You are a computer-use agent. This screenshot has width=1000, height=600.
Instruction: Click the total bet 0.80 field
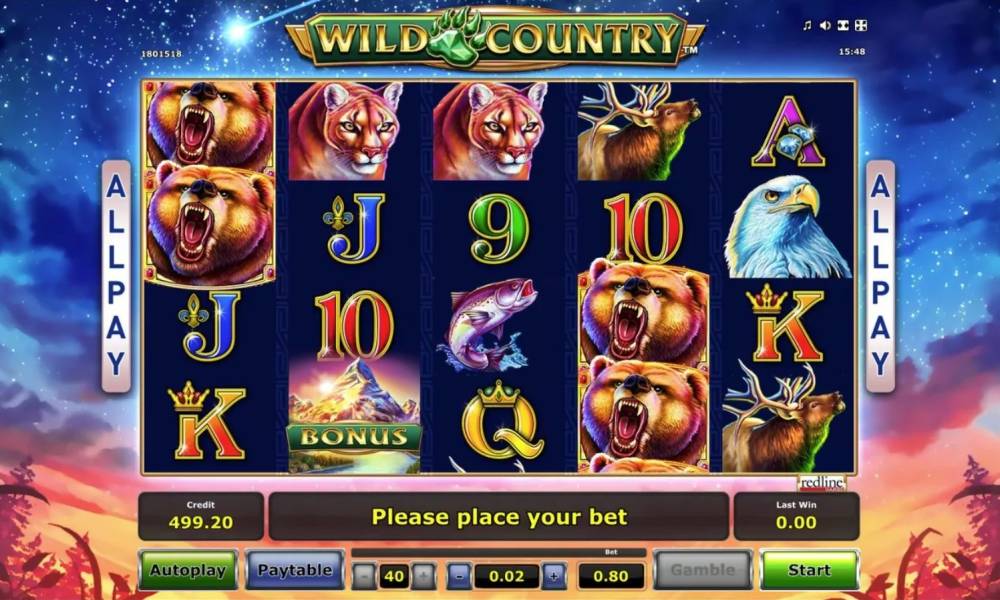click(611, 576)
